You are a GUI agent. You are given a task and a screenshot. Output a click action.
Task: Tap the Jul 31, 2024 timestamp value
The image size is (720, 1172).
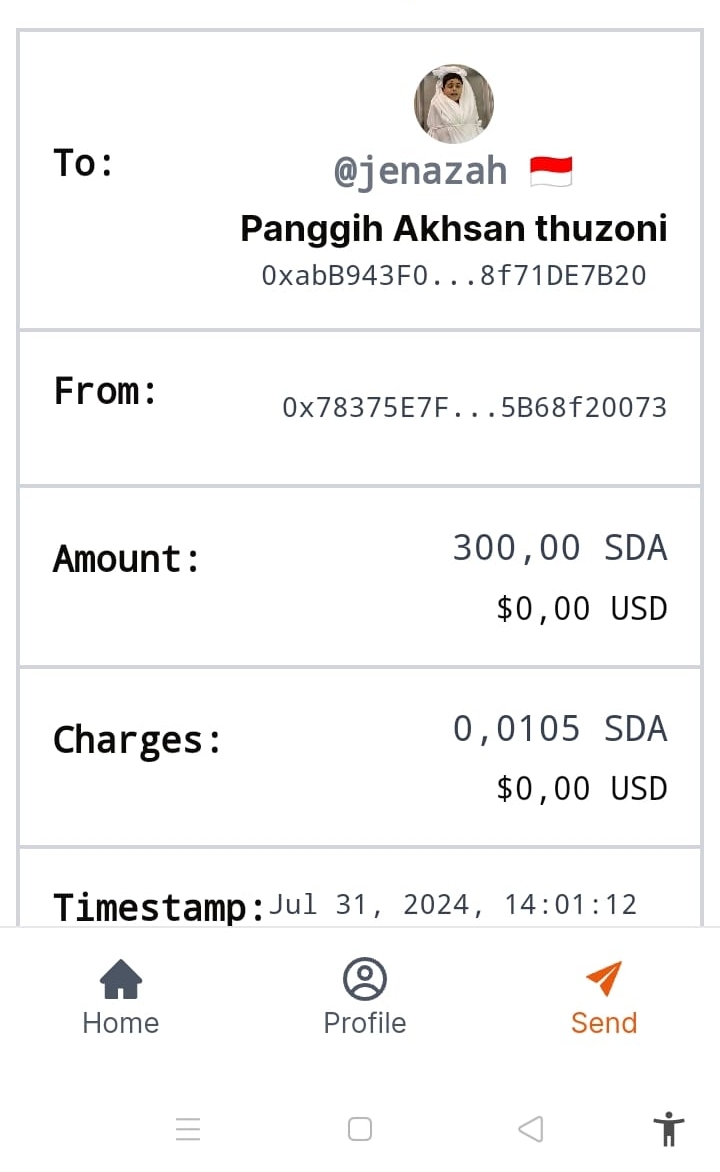pos(453,905)
